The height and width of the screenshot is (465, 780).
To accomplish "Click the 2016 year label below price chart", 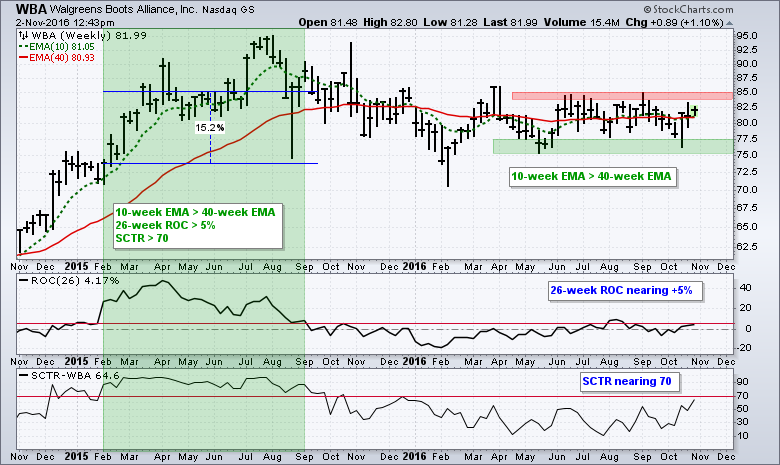I will click(414, 266).
